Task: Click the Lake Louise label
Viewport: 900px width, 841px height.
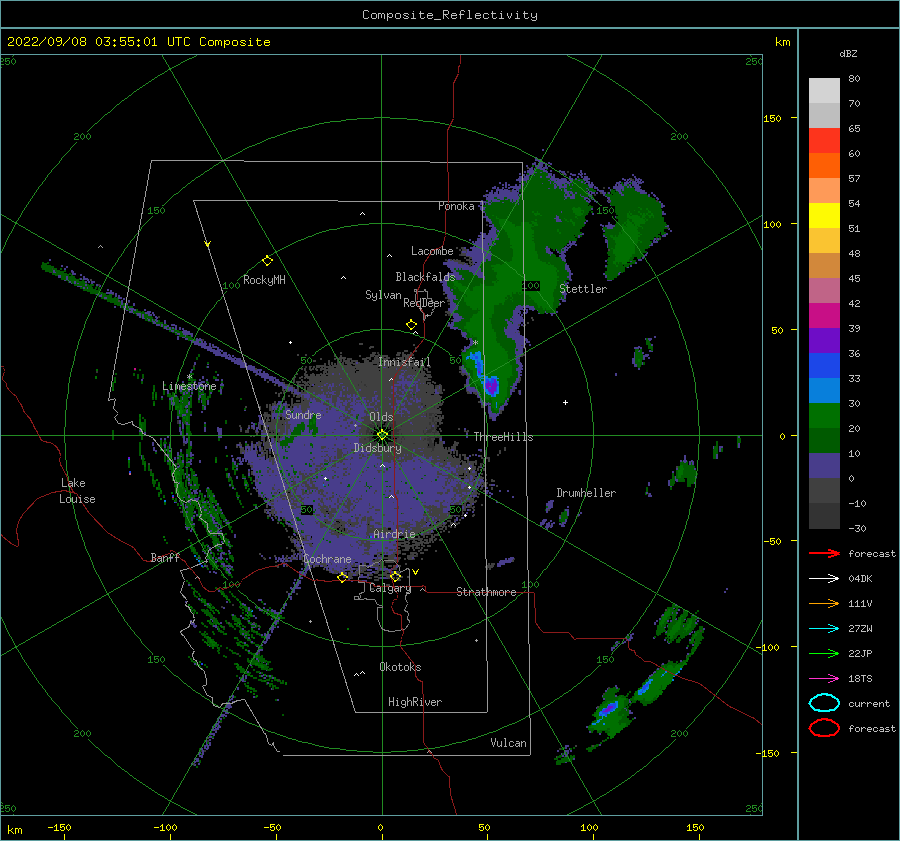Action: (x=78, y=491)
